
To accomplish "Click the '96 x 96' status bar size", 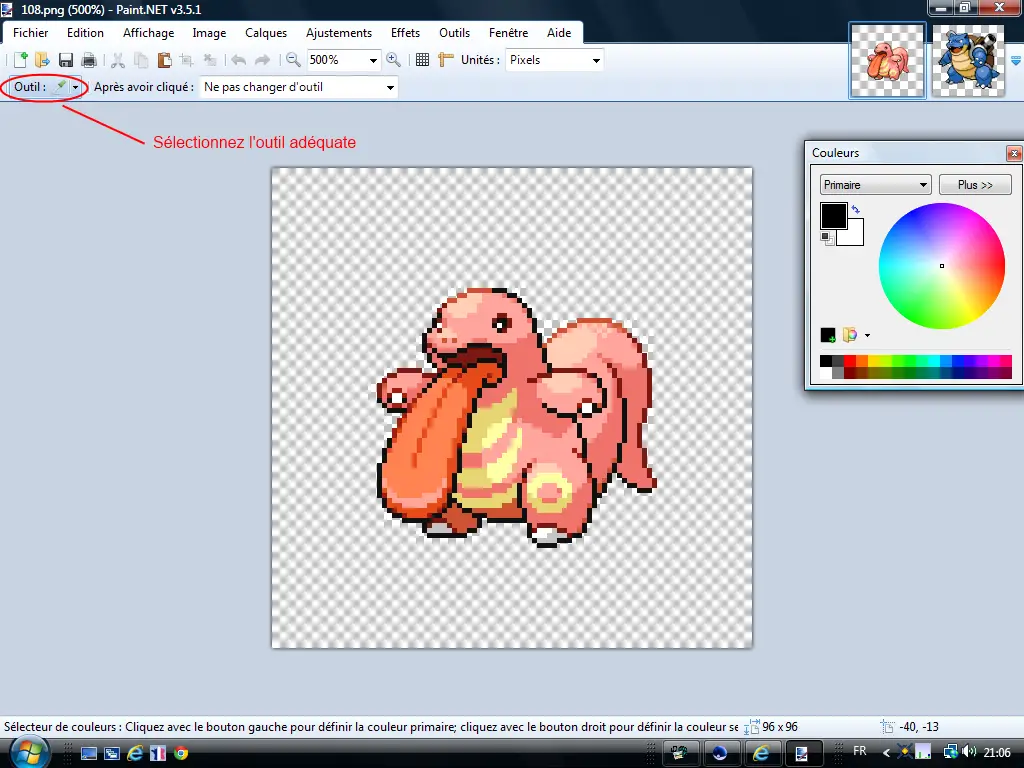I will tap(780, 727).
